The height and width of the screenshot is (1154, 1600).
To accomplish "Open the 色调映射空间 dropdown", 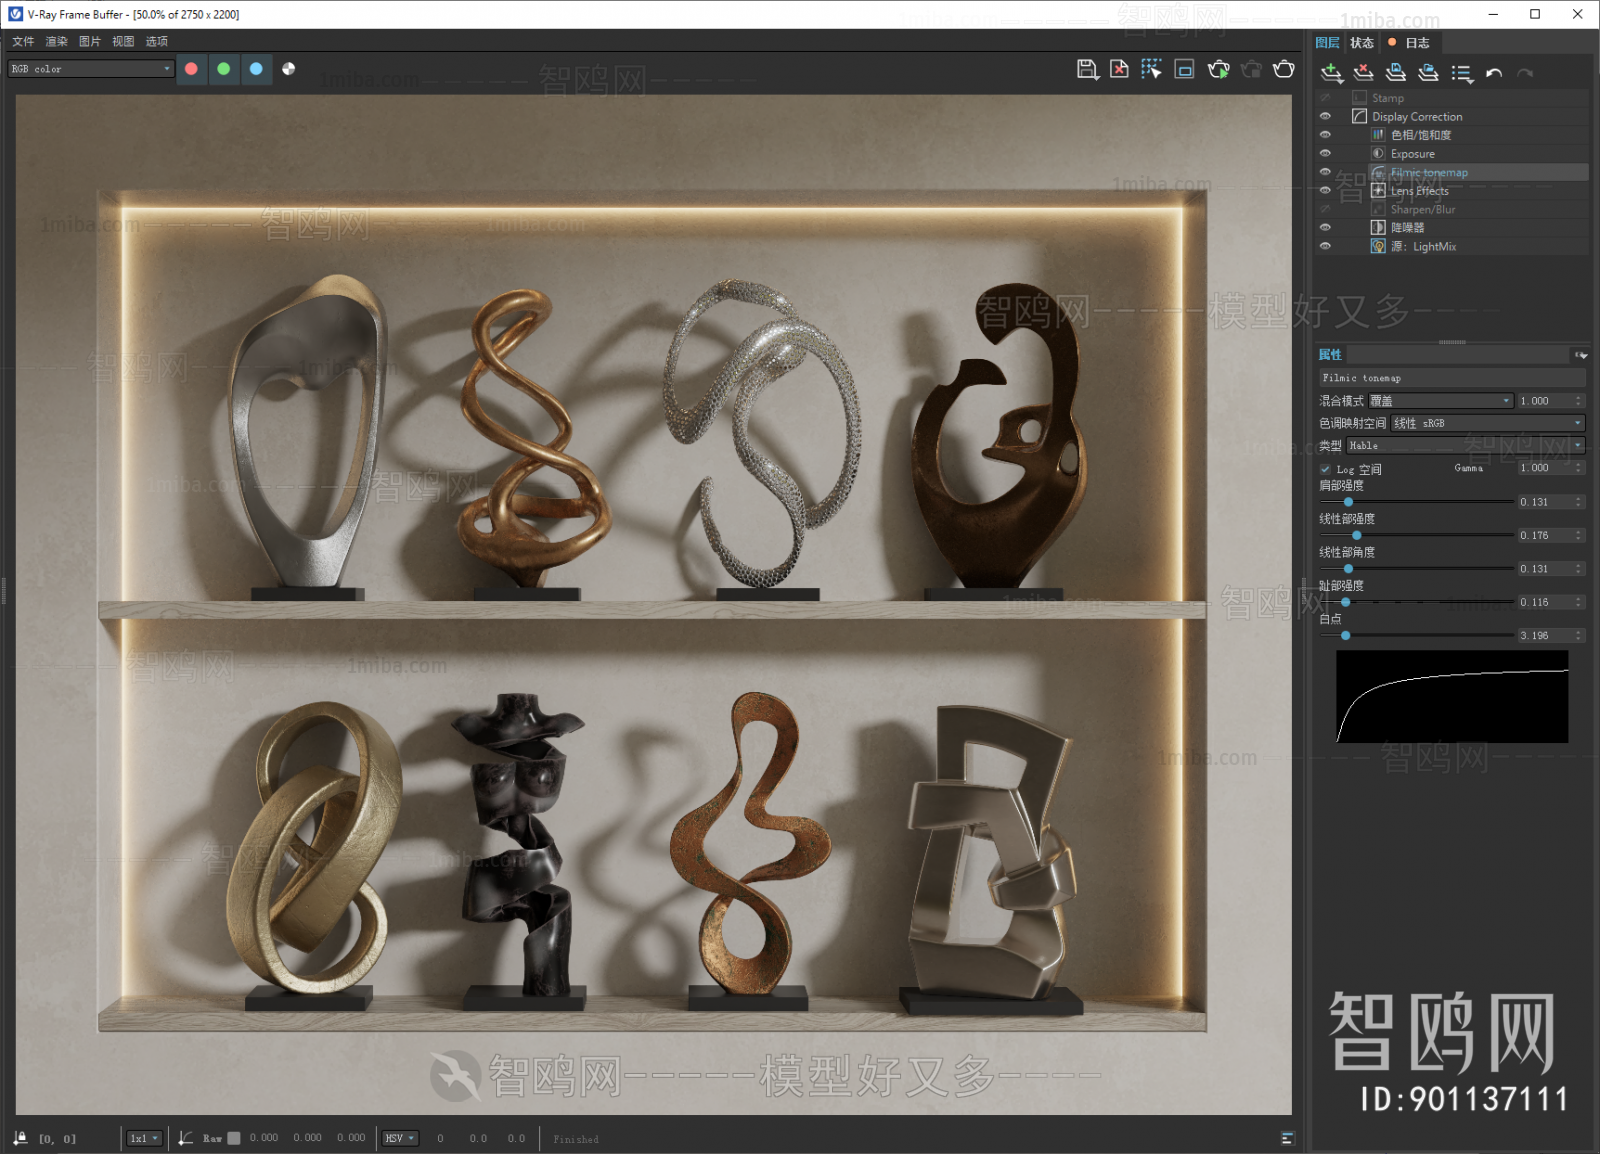I will [x=1488, y=423].
